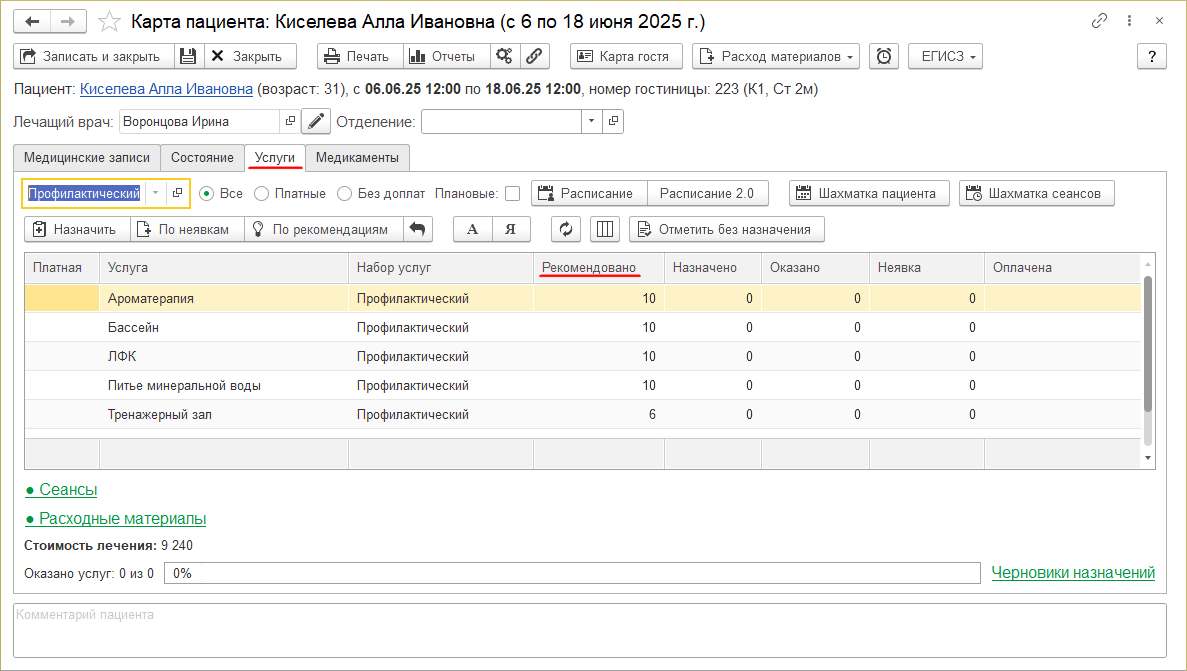1187x671 pixels.
Task: Switch to the "Медикаменты" tab
Action: [x=357, y=158]
